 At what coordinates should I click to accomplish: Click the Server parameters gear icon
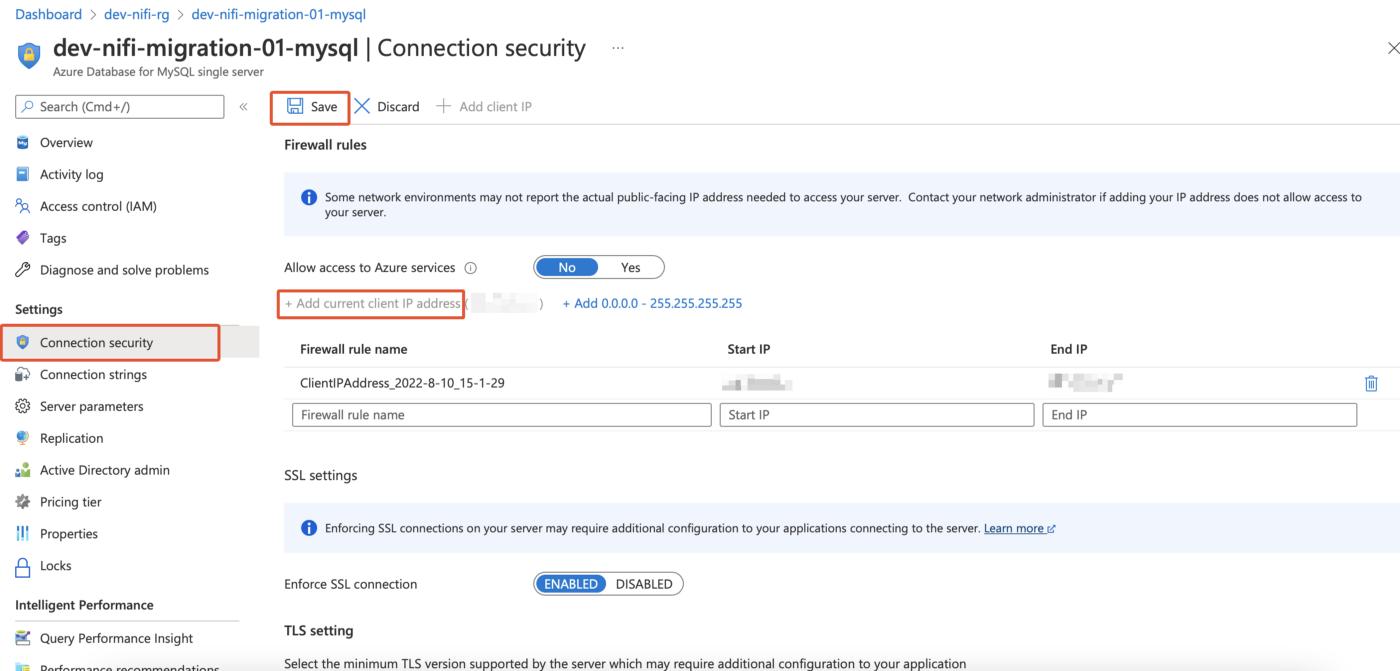(x=23, y=406)
